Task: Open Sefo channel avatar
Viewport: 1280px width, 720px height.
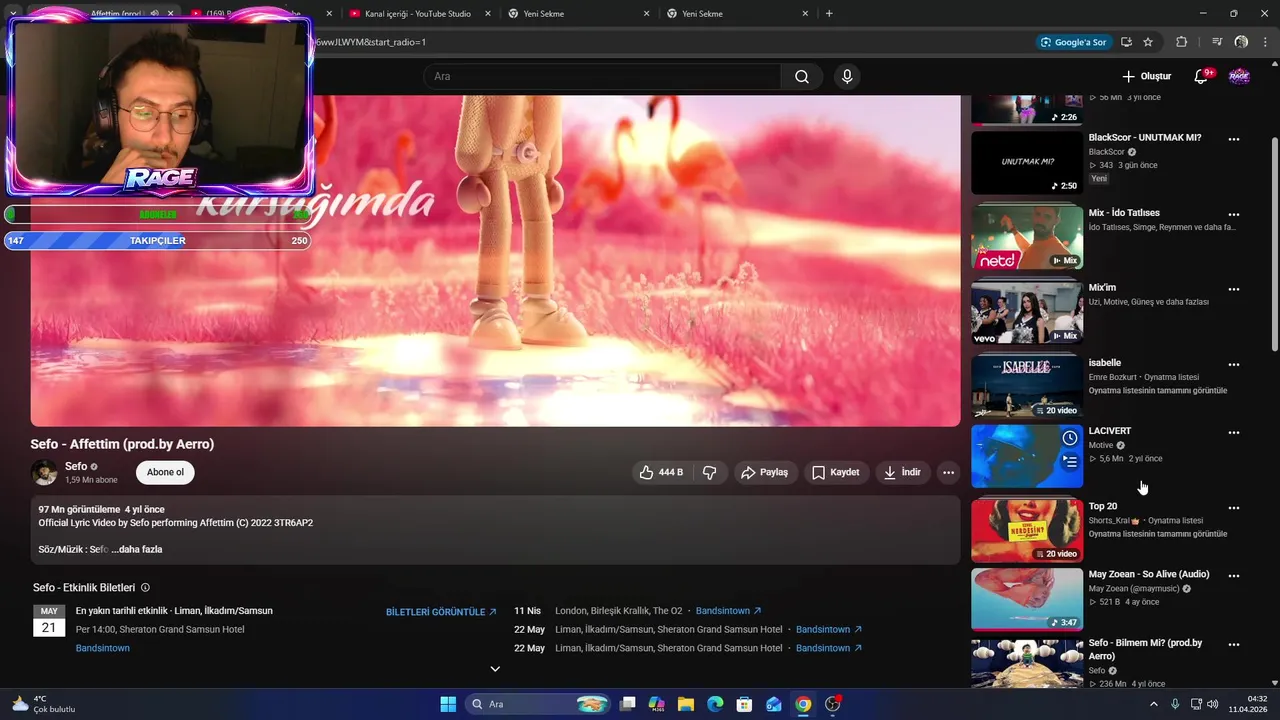Action: [44, 472]
